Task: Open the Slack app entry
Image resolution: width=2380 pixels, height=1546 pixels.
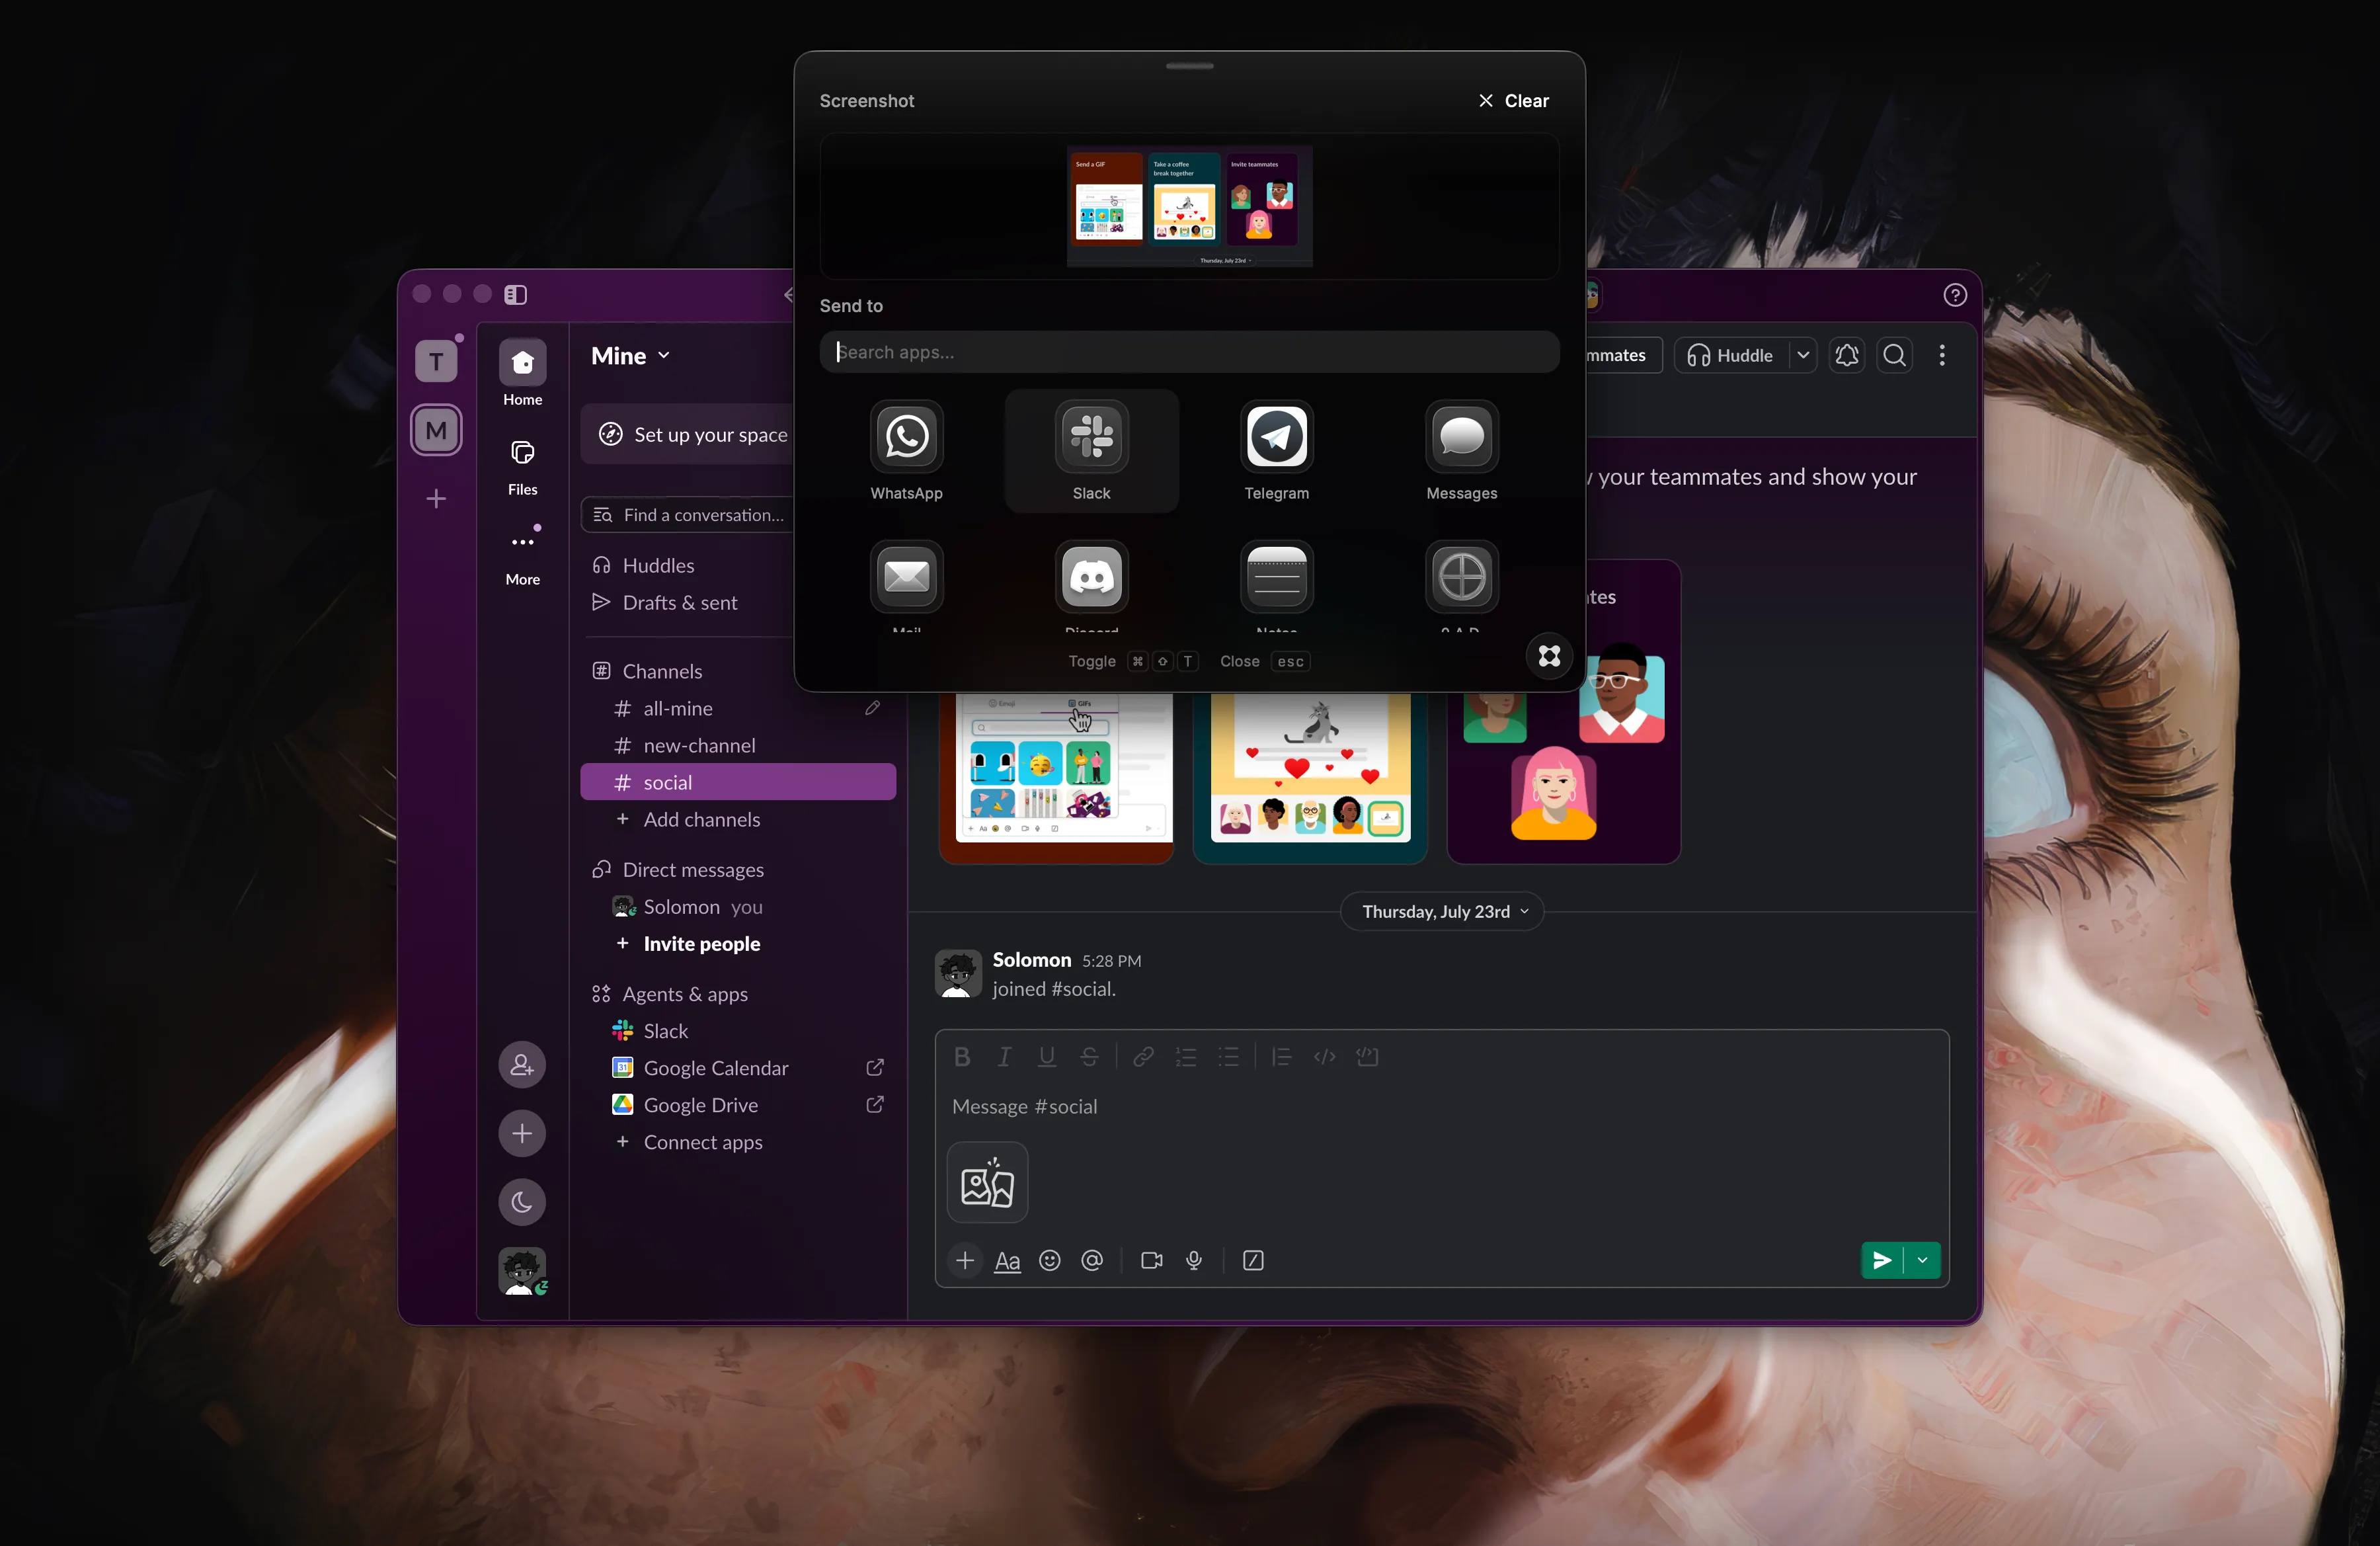Action: tap(665, 1030)
